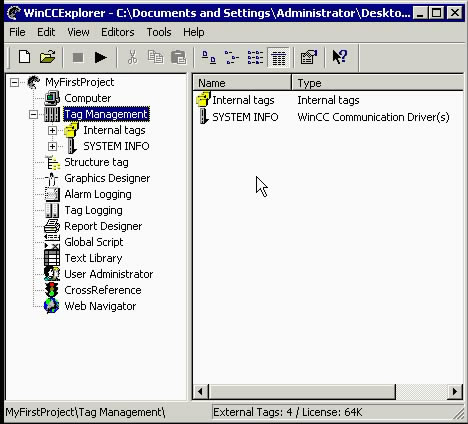This screenshot has width=468, height=424.
Task: Click the left arrow of horizontal scrollbar
Action: pyautogui.click(x=201, y=391)
